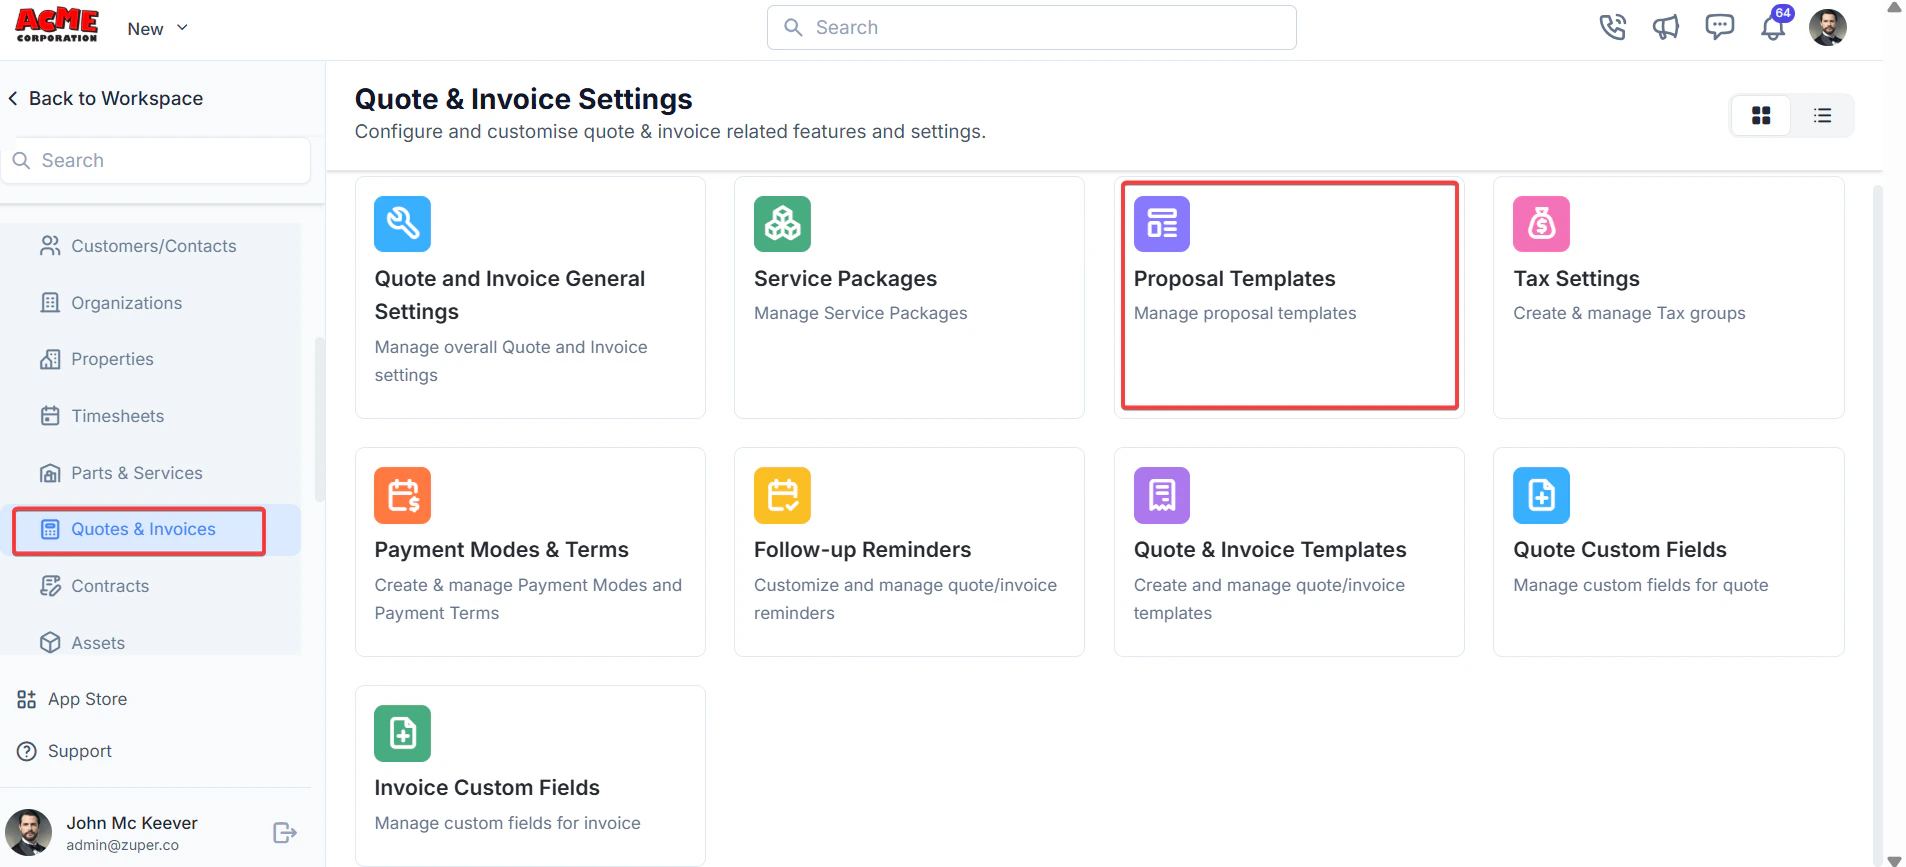Screen dimensions: 1906x867
Task: Expand the New dropdown menu
Action: 158,29
